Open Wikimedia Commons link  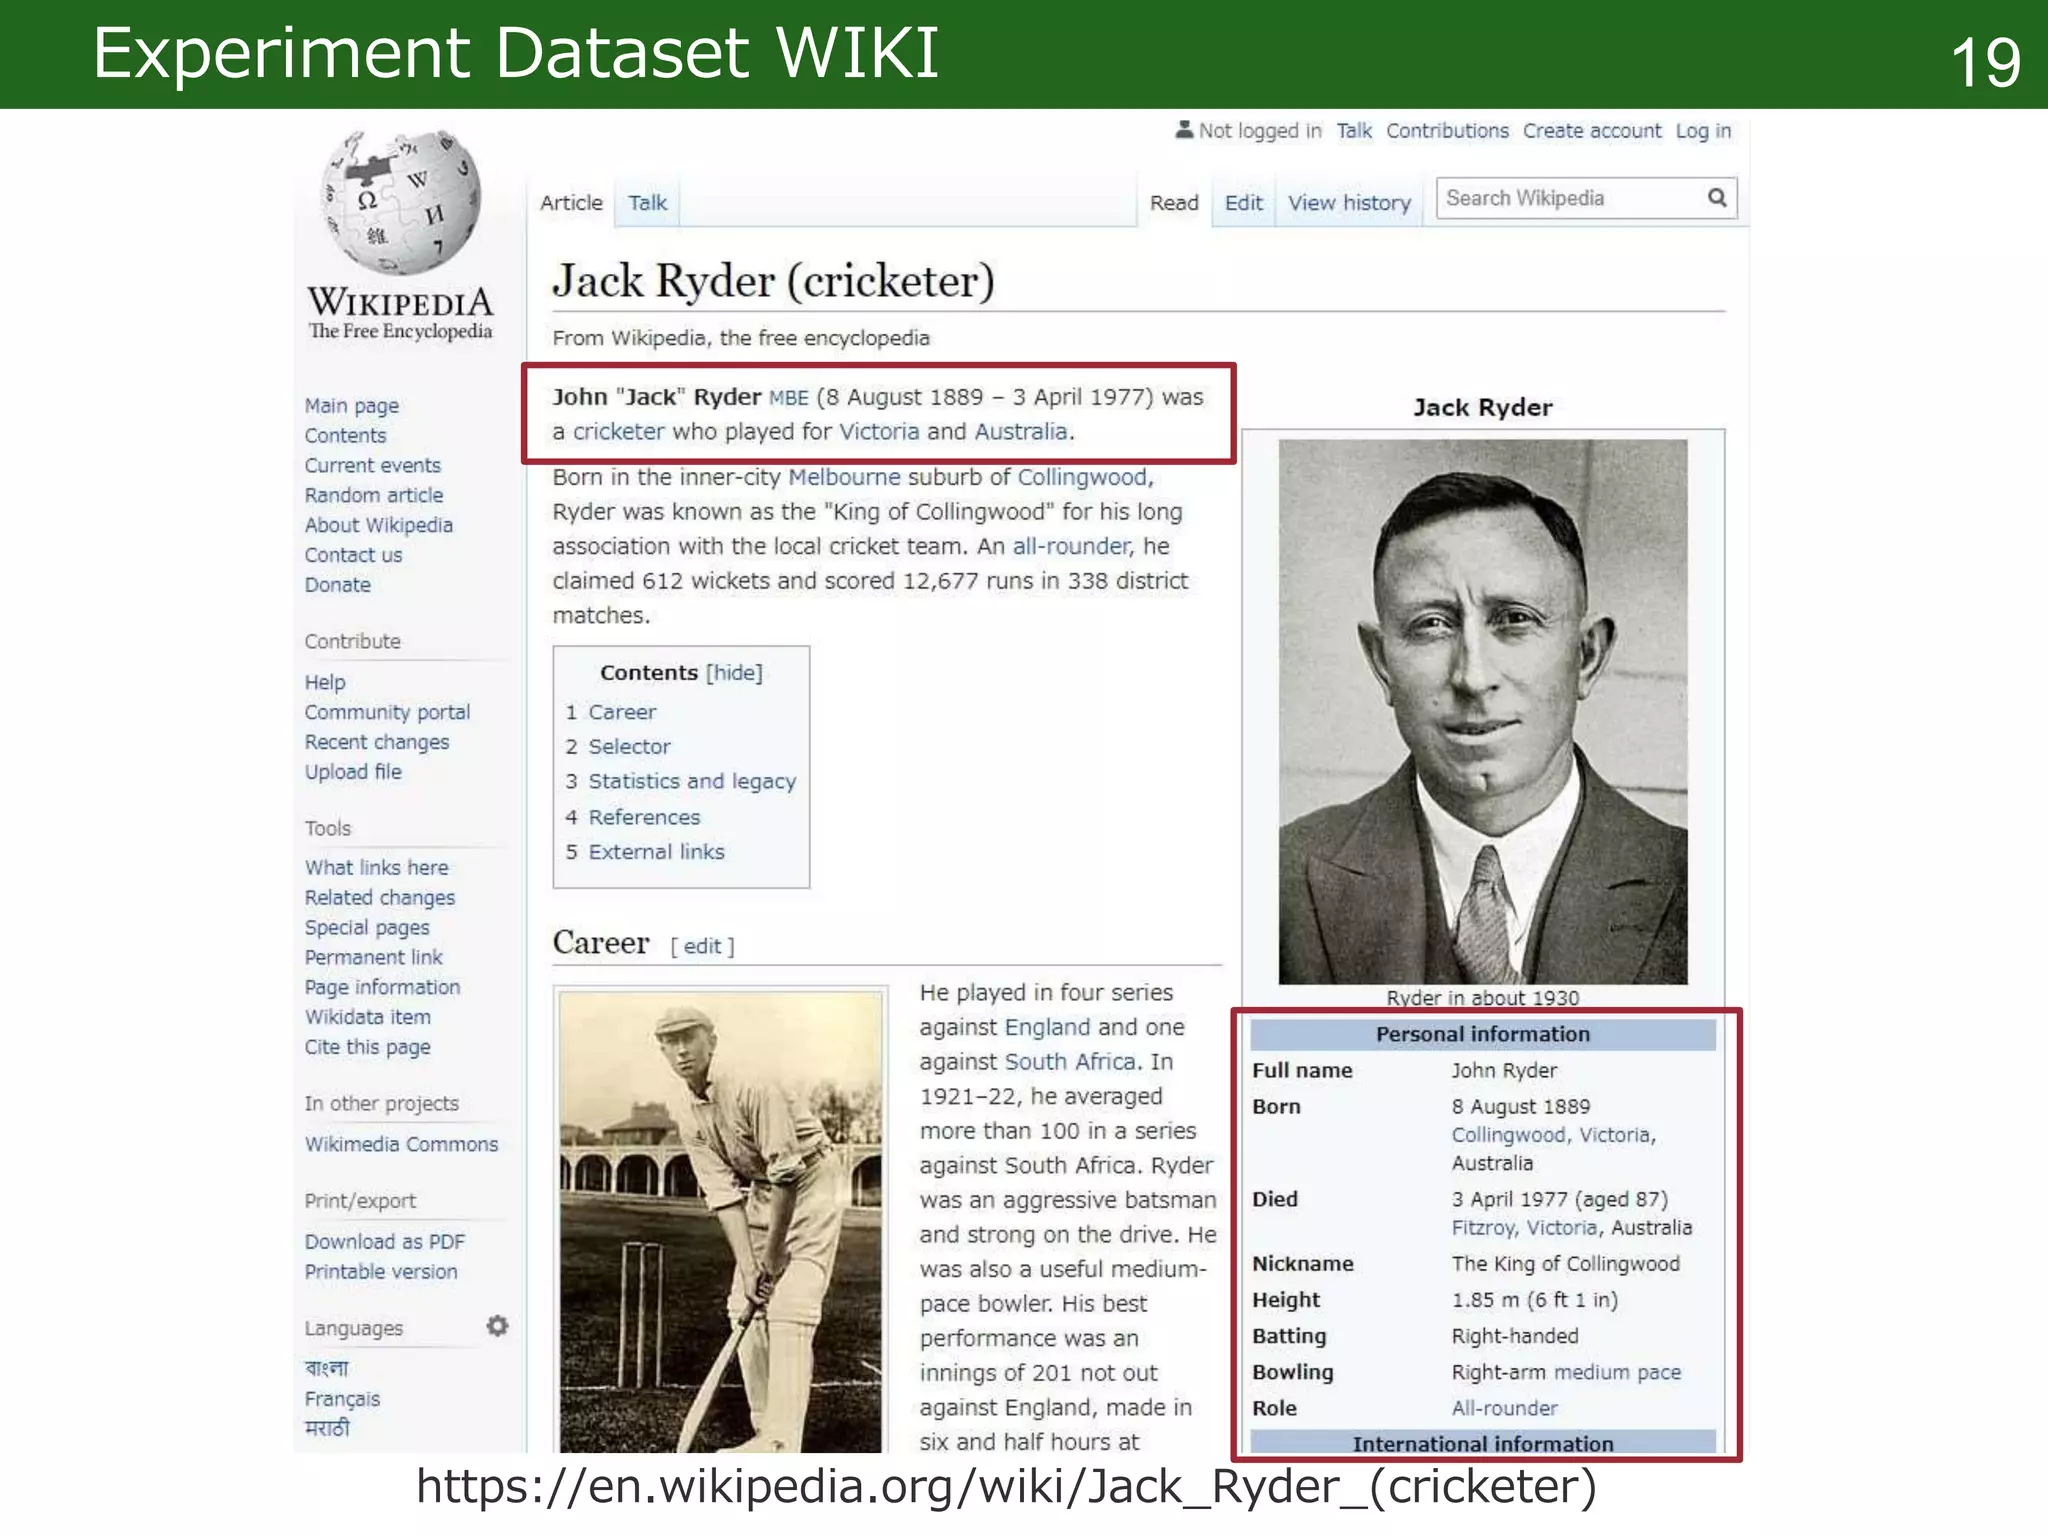pos(401,1145)
